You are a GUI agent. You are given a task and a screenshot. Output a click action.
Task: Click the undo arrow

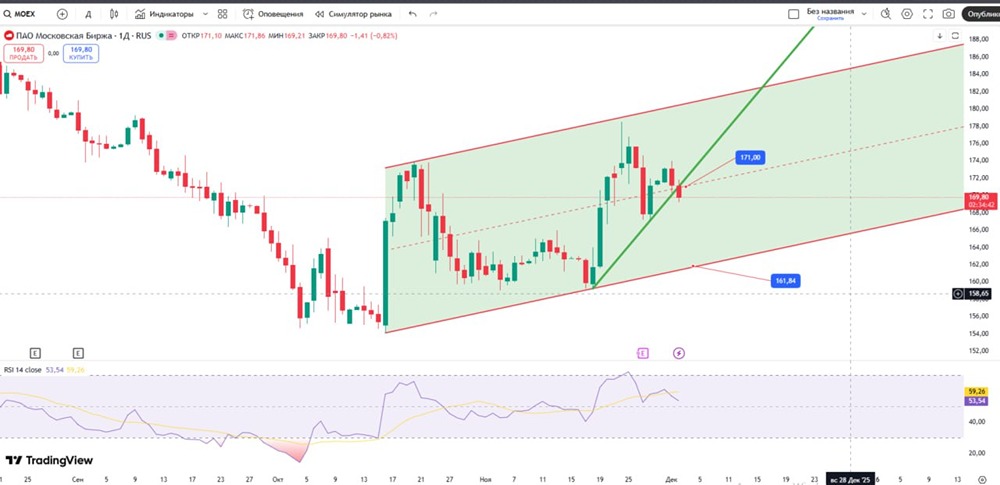coord(413,13)
